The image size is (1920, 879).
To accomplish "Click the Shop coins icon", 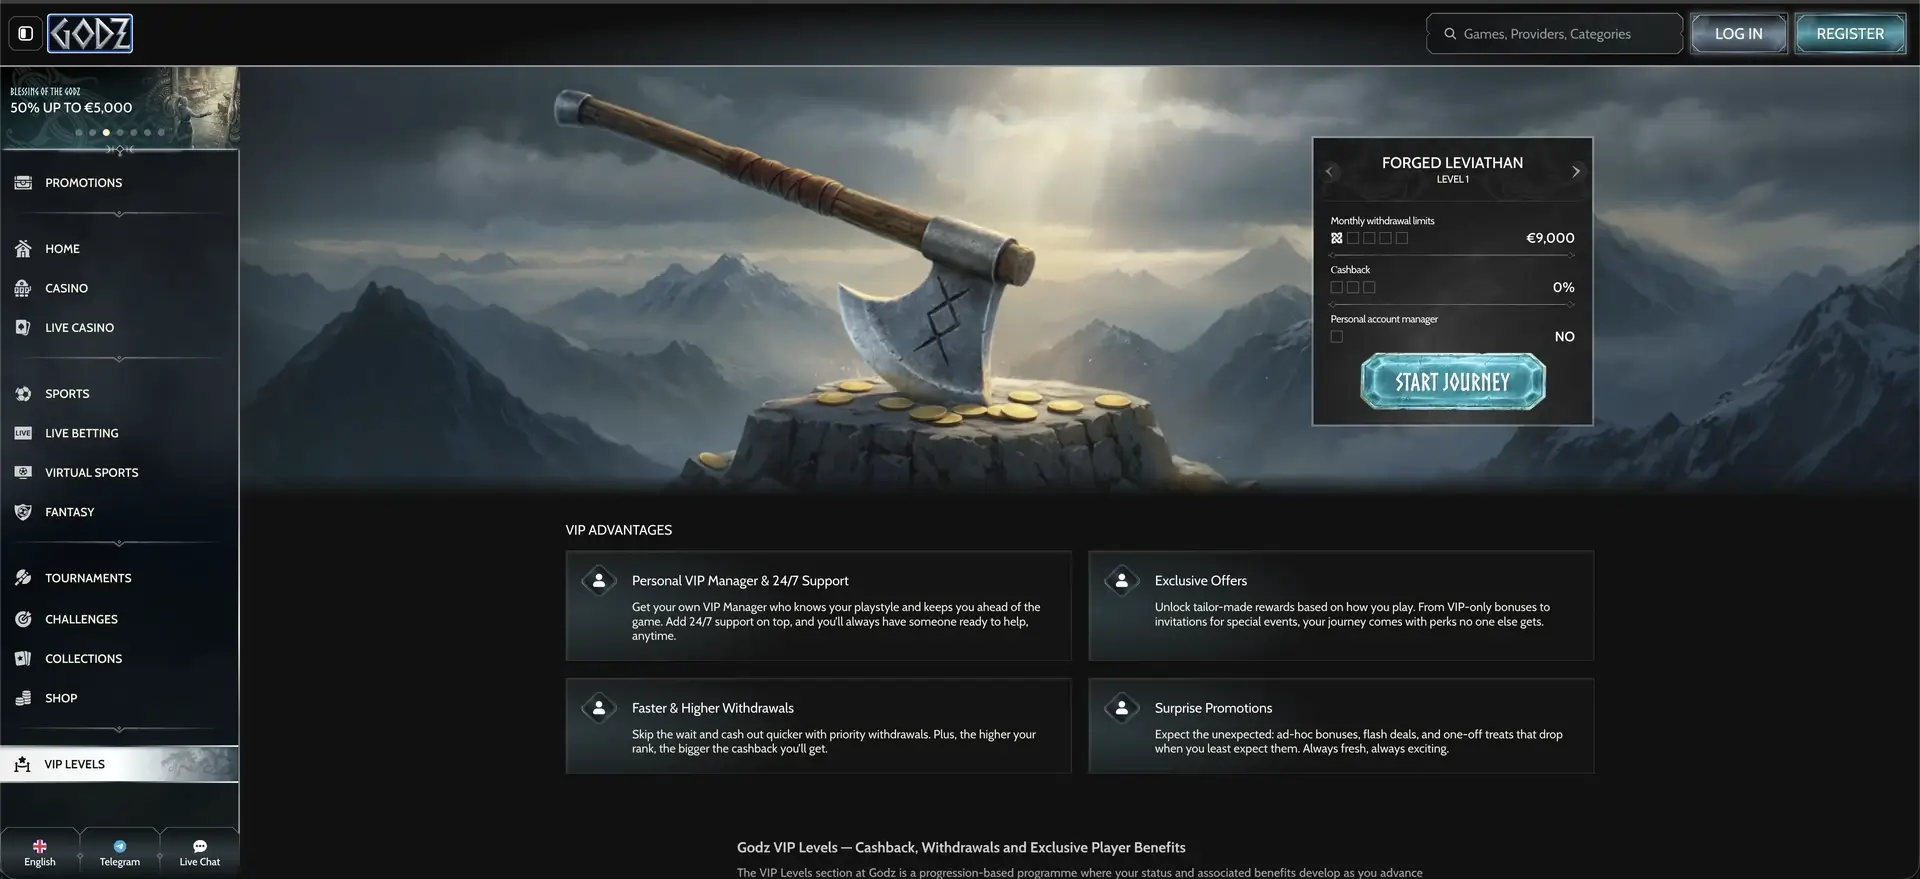I will (23, 698).
